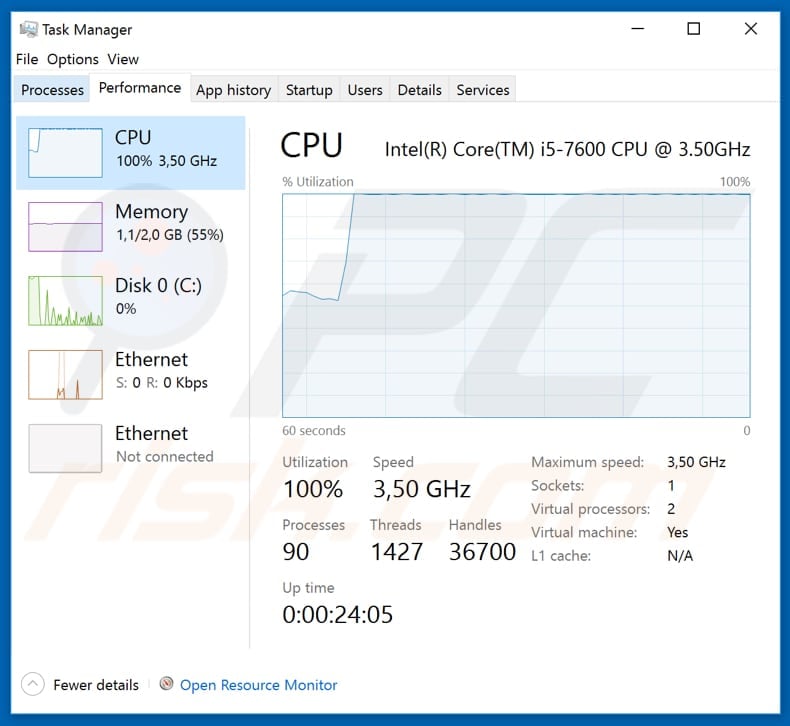Viewport: 790px width, 726px height.
Task: Open the Details tab
Action: point(419,90)
